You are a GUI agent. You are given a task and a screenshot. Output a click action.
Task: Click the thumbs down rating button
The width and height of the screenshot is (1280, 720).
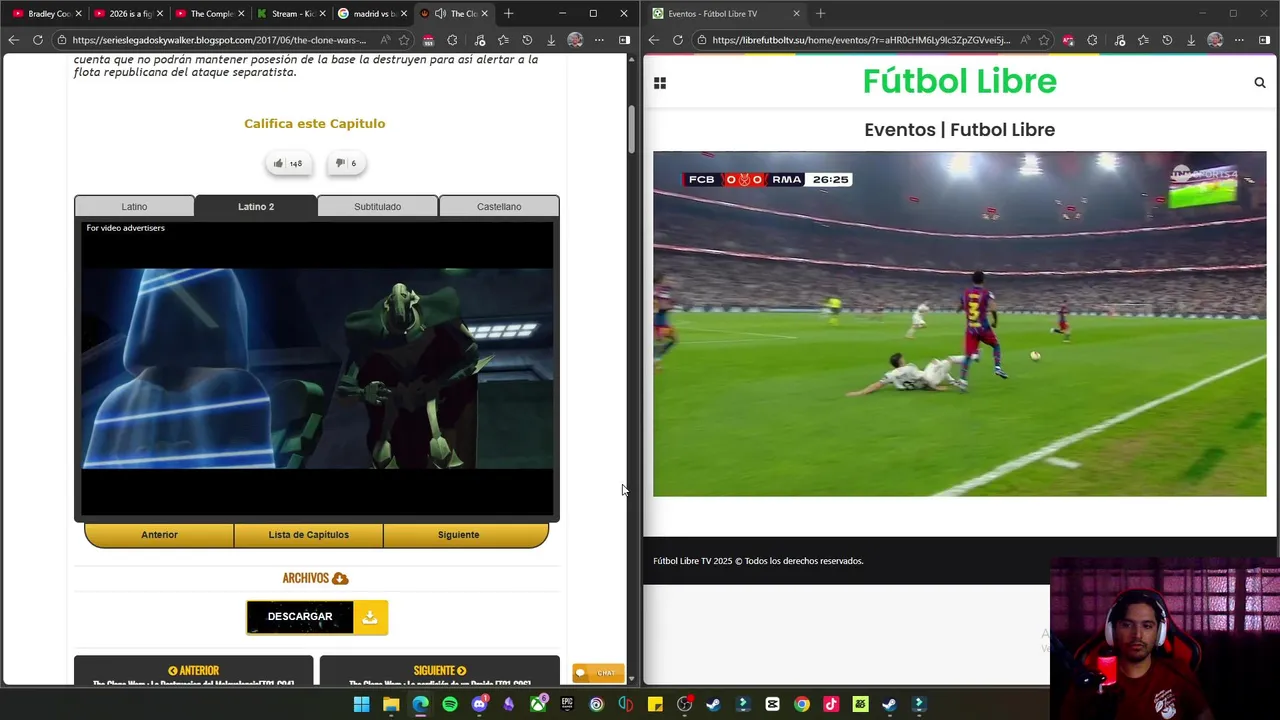click(x=345, y=163)
